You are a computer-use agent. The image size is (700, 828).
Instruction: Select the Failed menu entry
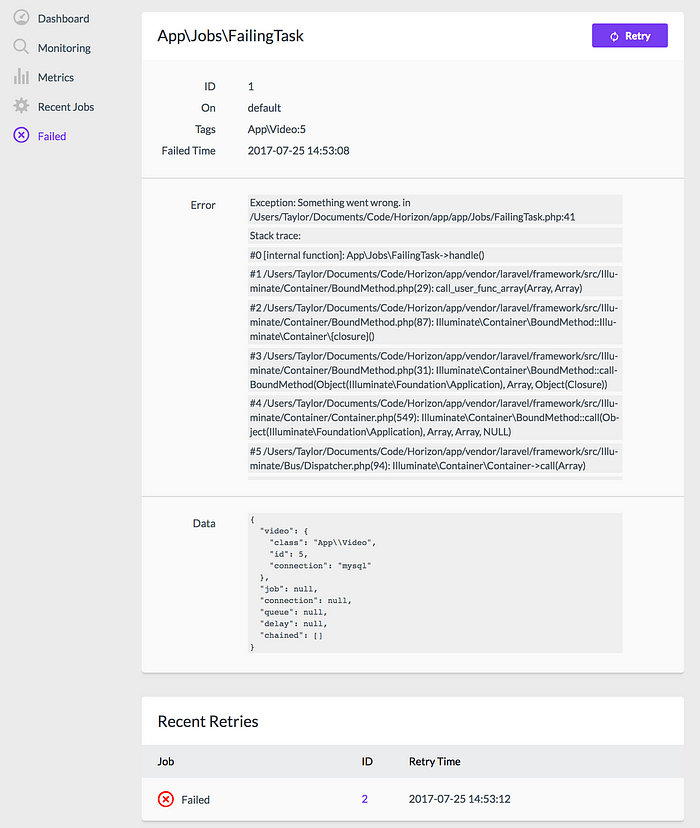pyautogui.click(x=52, y=136)
